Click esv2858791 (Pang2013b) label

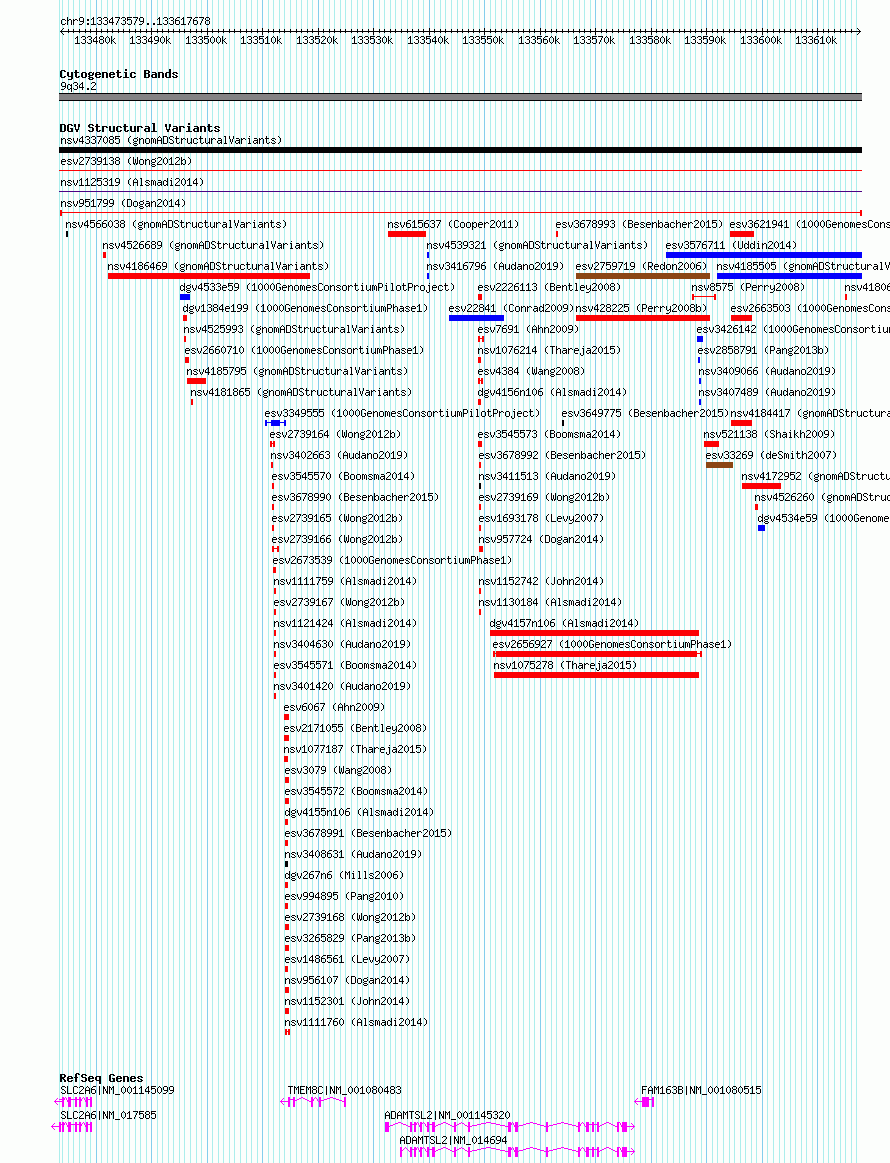point(763,350)
